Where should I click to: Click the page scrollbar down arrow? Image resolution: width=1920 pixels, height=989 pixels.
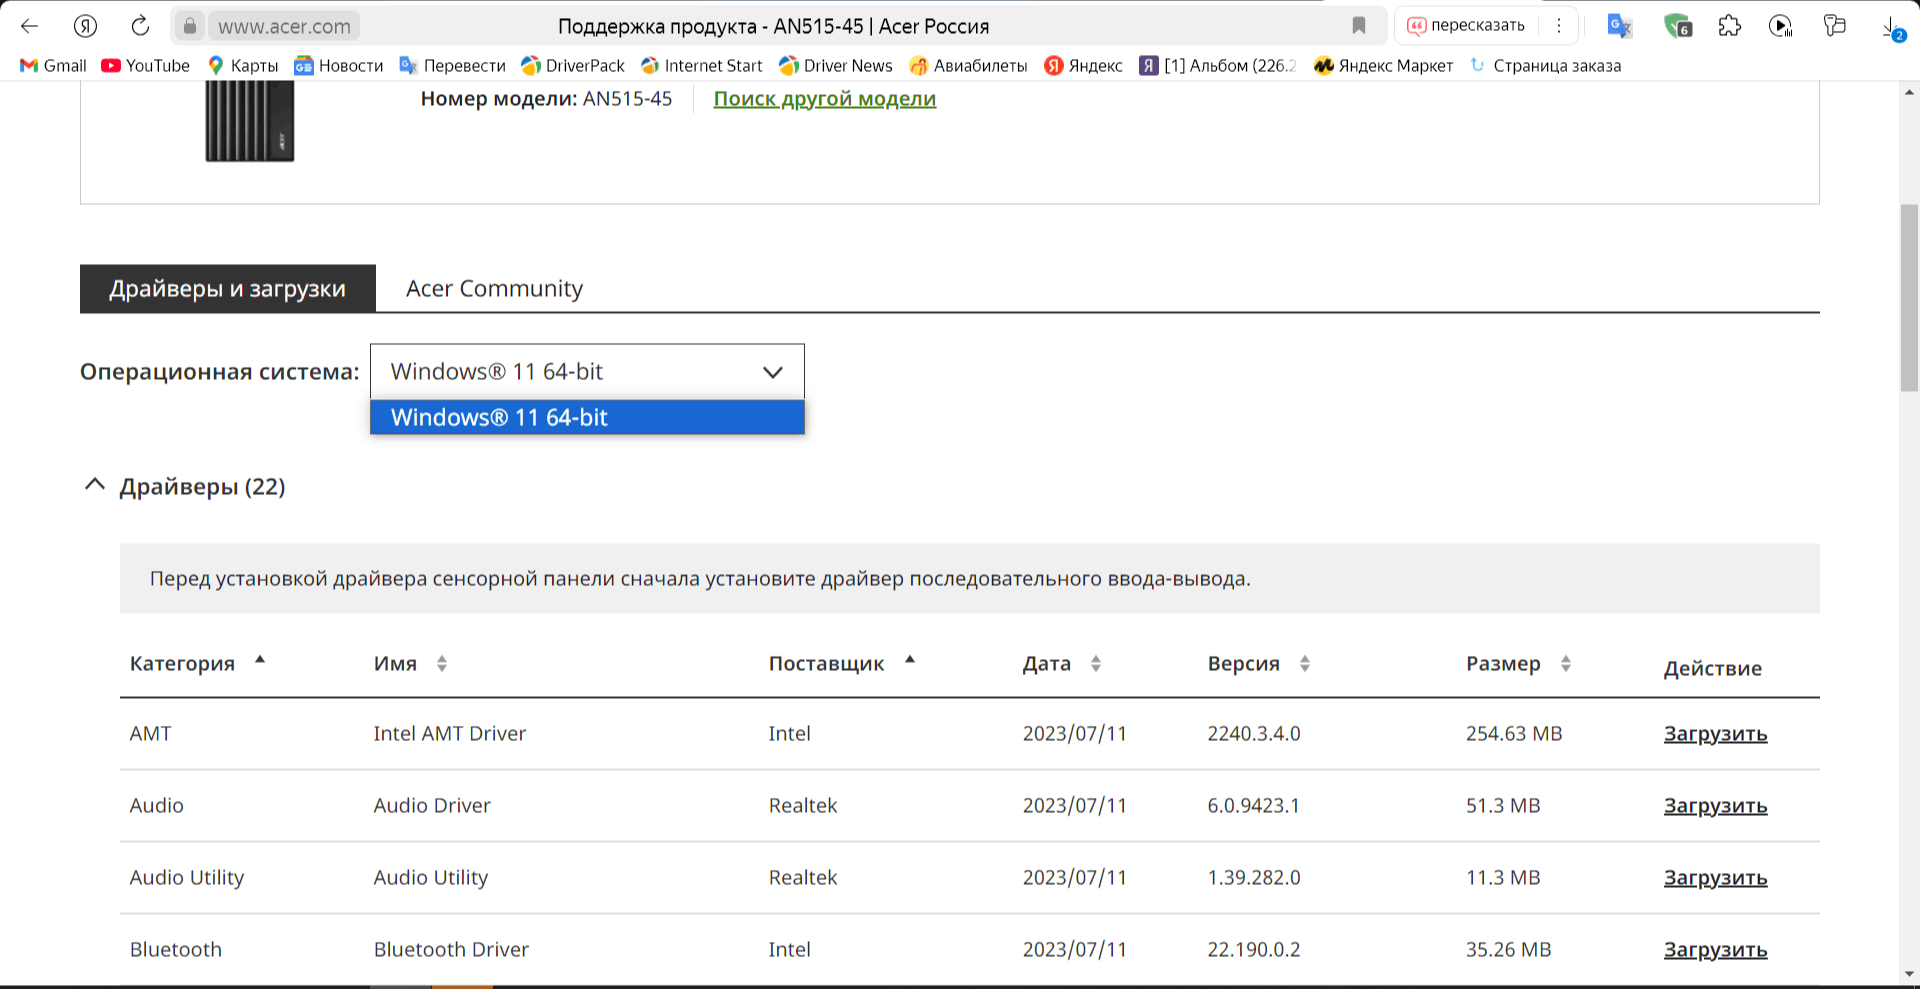click(1909, 973)
